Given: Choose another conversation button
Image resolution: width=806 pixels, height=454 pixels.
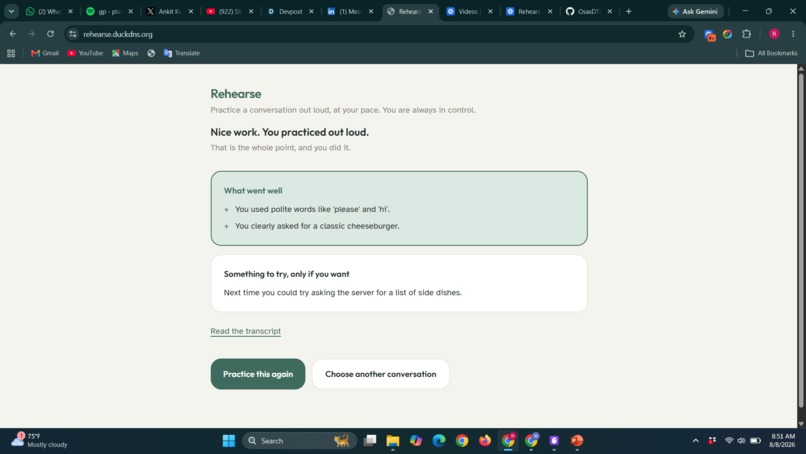Looking at the screenshot, I should tap(380, 374).
